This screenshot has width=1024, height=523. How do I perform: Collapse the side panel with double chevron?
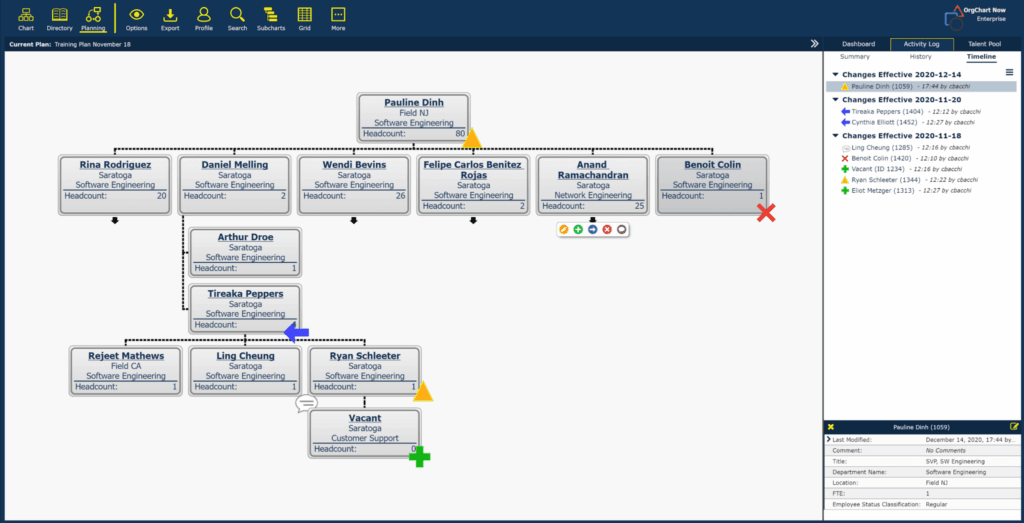coord(814,44)
